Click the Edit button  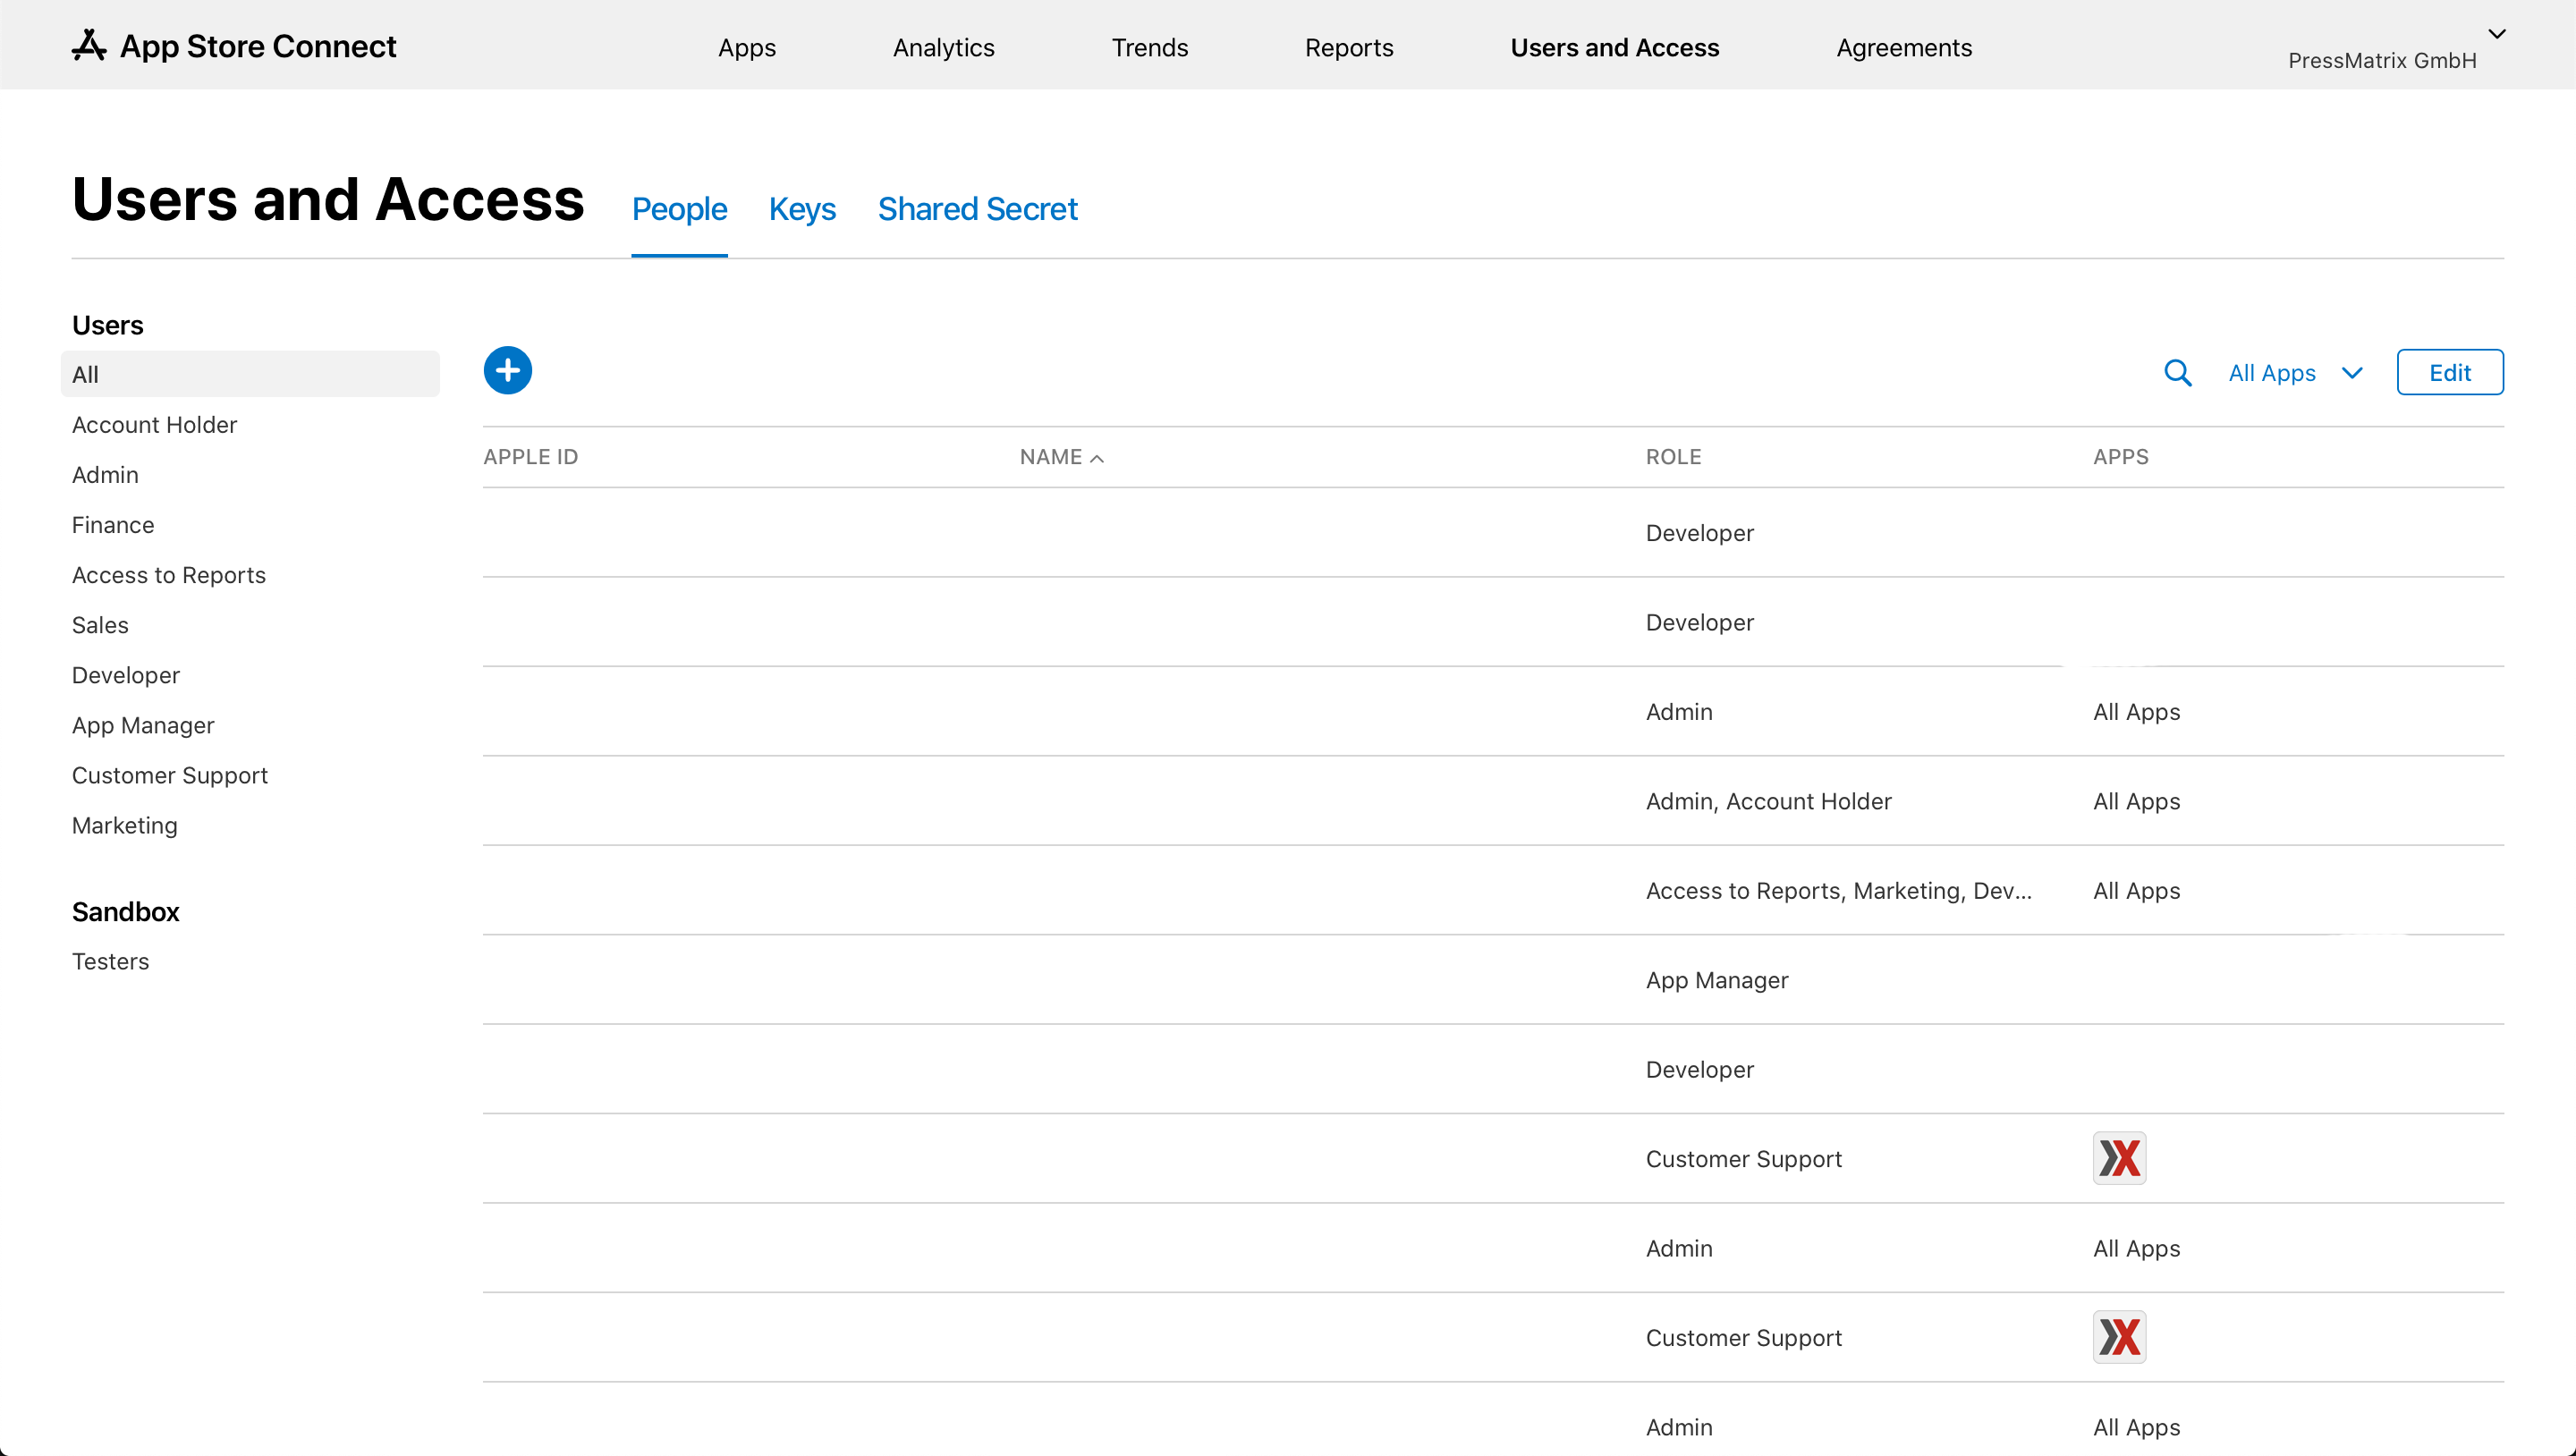coord(2450,372)
